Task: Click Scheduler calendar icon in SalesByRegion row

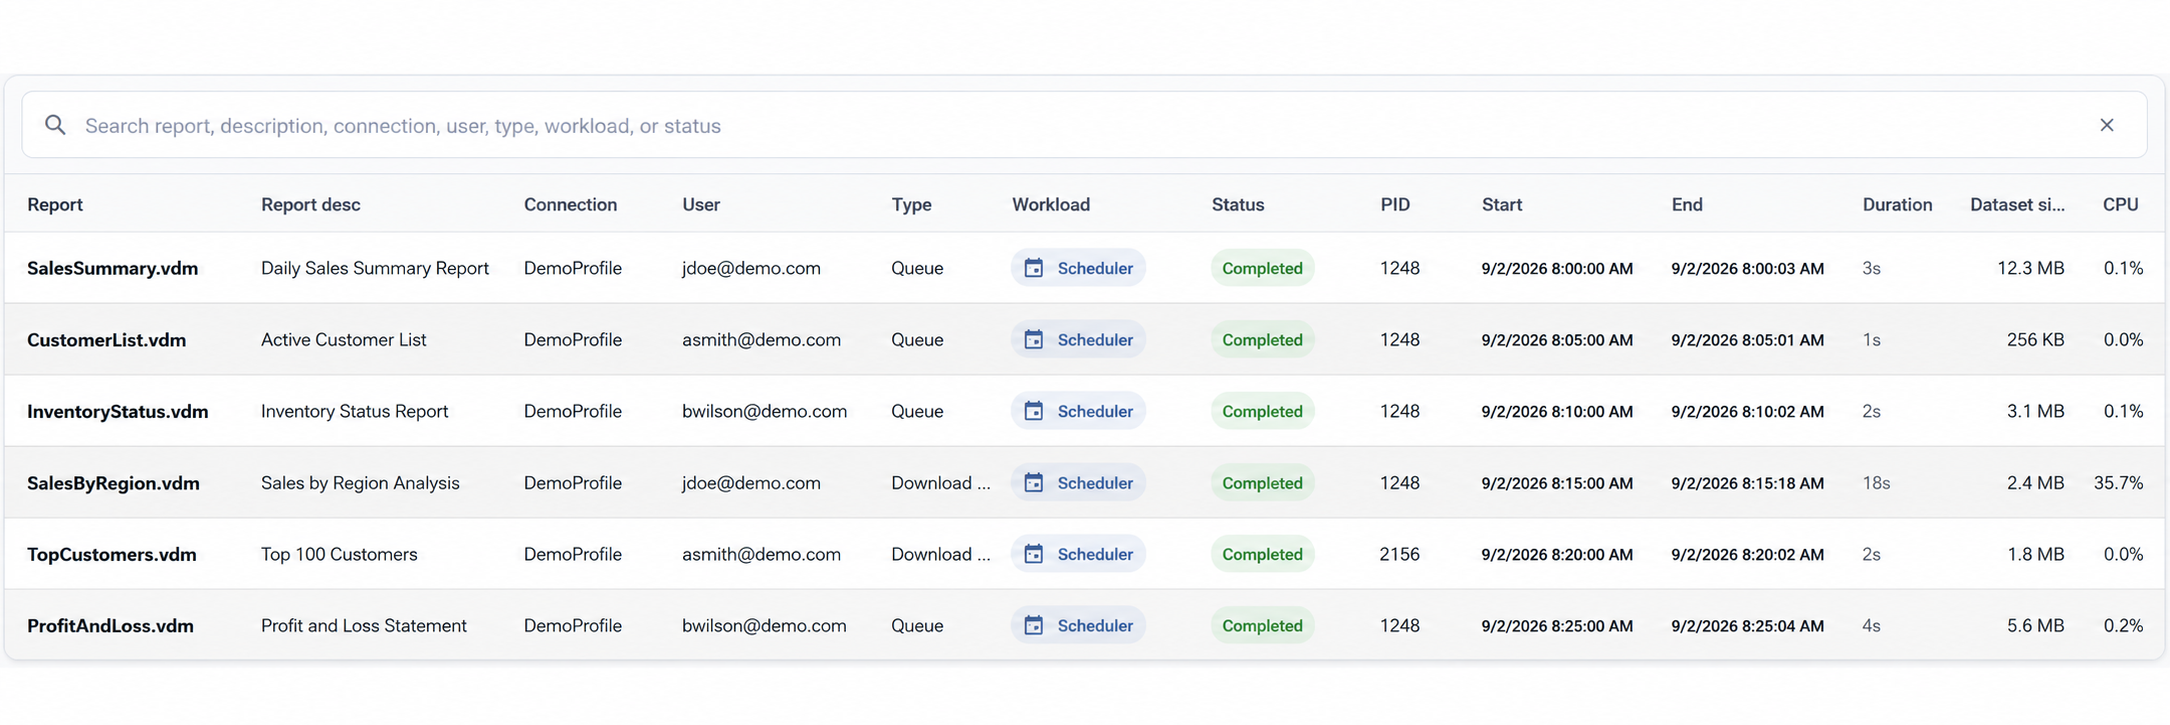Action: [x=1034, y=483]
